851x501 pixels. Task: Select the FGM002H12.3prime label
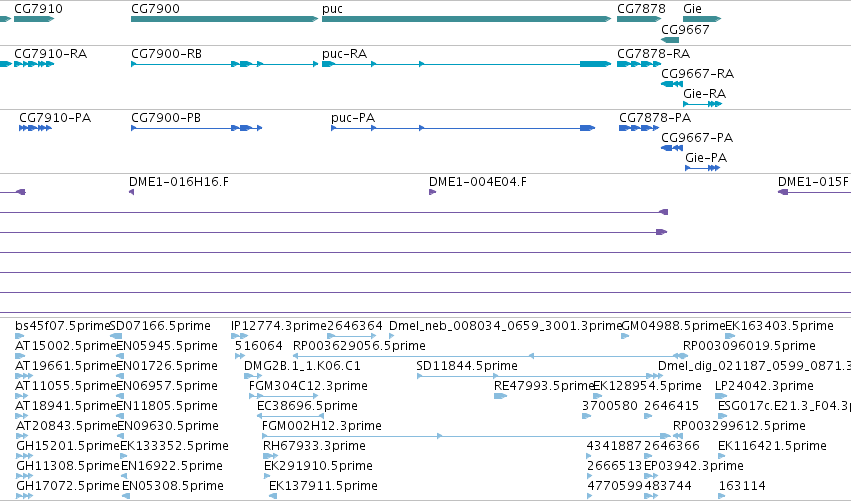[x=322, y=426]
